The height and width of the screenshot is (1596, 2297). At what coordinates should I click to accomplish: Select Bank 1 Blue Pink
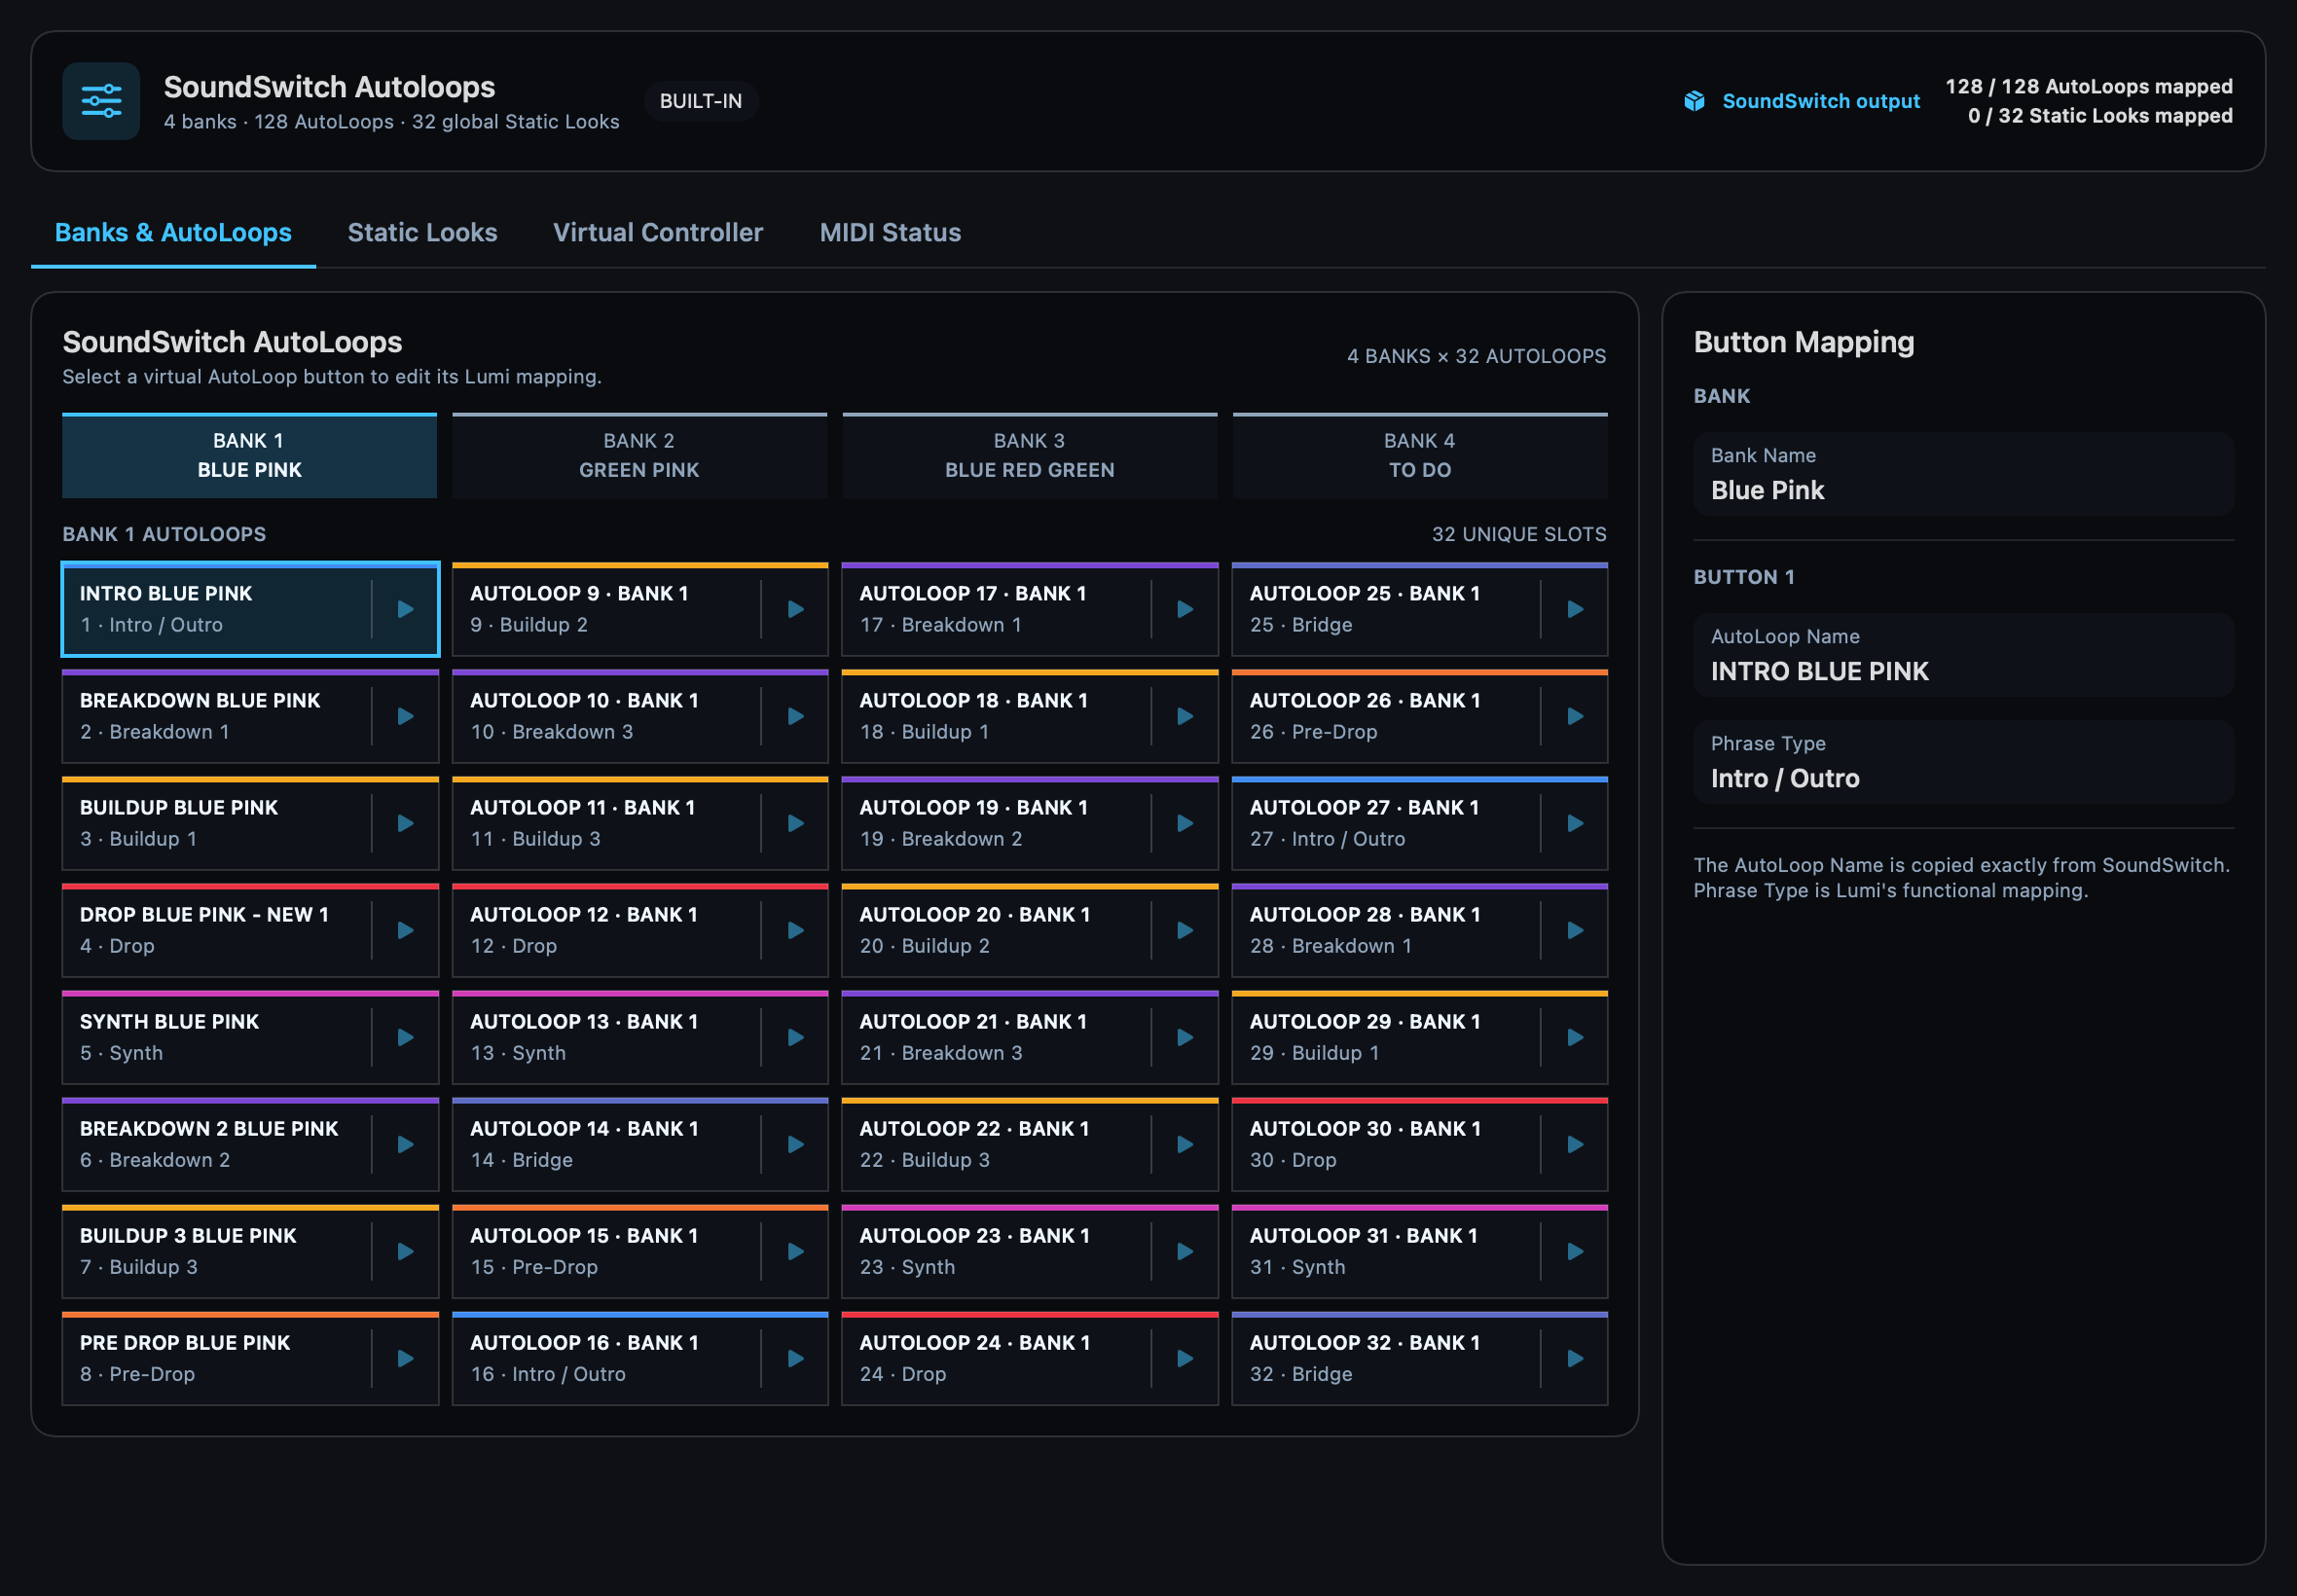tap(249, 455)
